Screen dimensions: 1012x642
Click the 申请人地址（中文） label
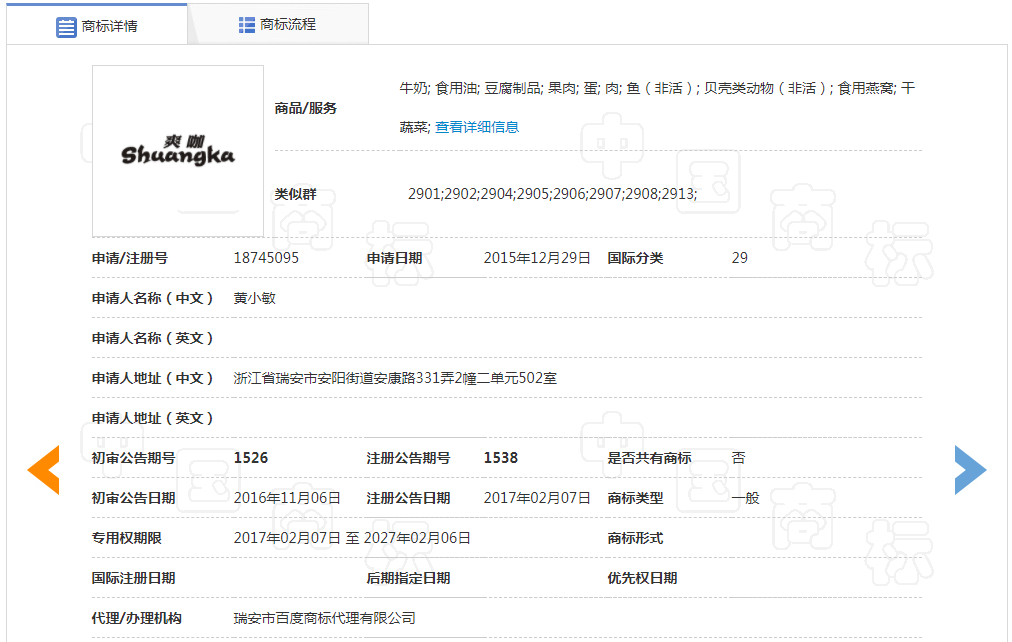click(x=152, y=378)
